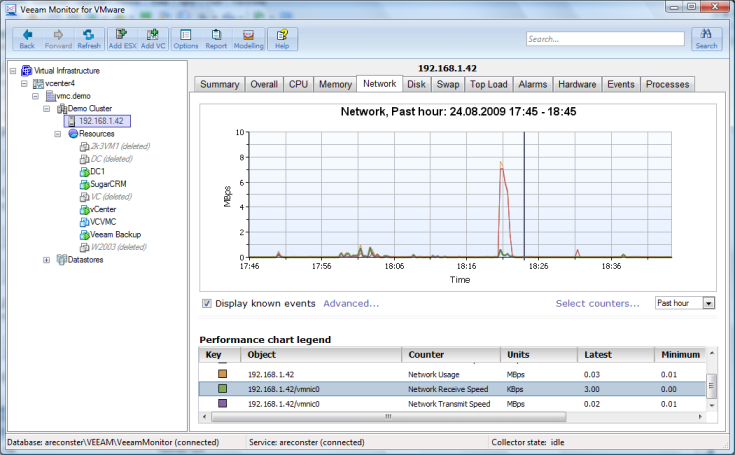Toggle Display known events checkbox

(207, 303)
